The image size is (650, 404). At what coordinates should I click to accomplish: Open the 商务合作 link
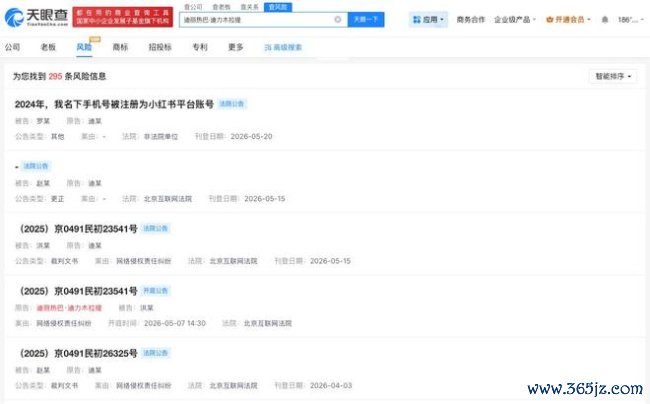pos(471,19)
